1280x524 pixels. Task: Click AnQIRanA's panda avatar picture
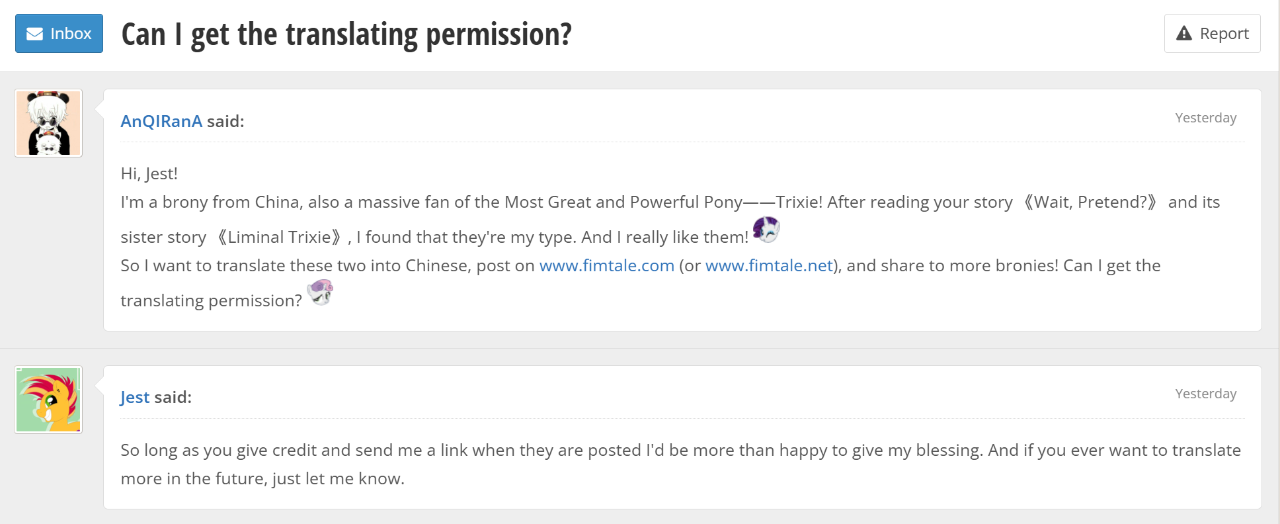(x=48, y=123)
